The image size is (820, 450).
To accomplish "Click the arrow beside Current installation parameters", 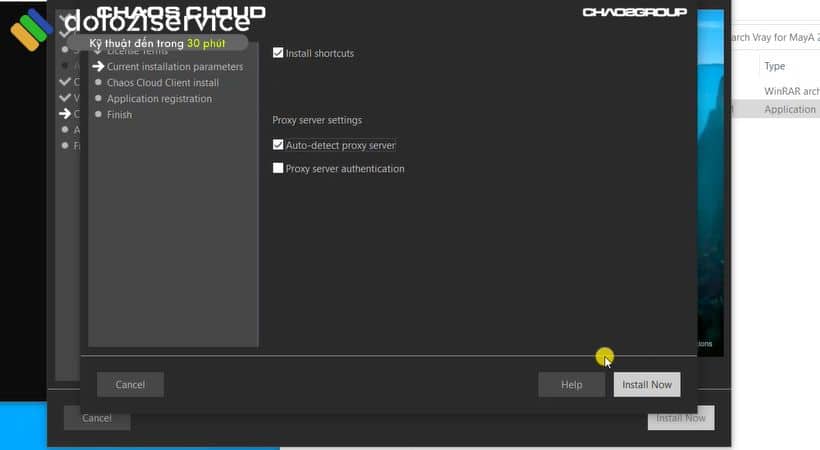I will (x=97, y=66).
